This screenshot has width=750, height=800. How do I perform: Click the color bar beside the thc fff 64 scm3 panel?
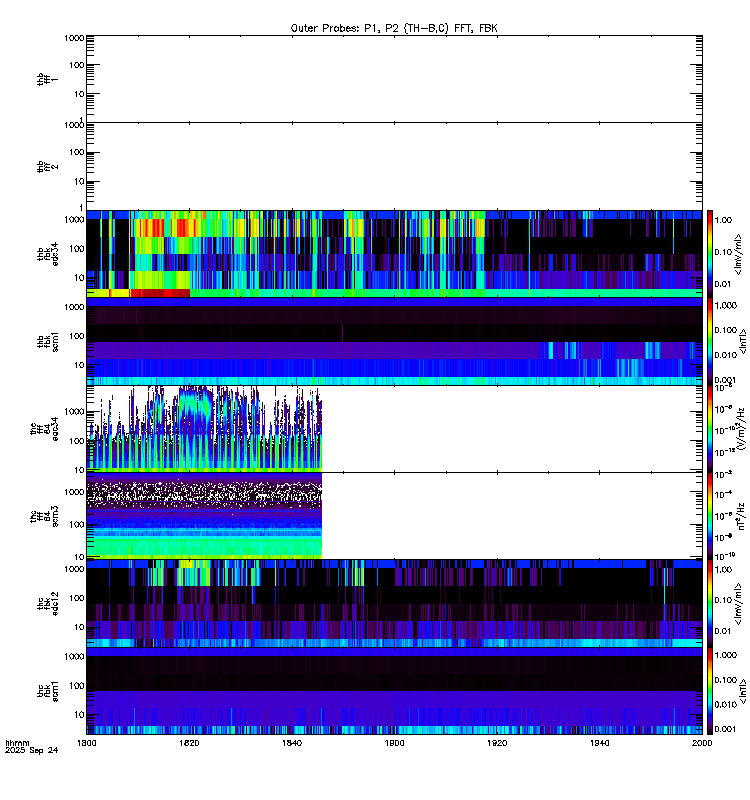click(x=710, y=516)
